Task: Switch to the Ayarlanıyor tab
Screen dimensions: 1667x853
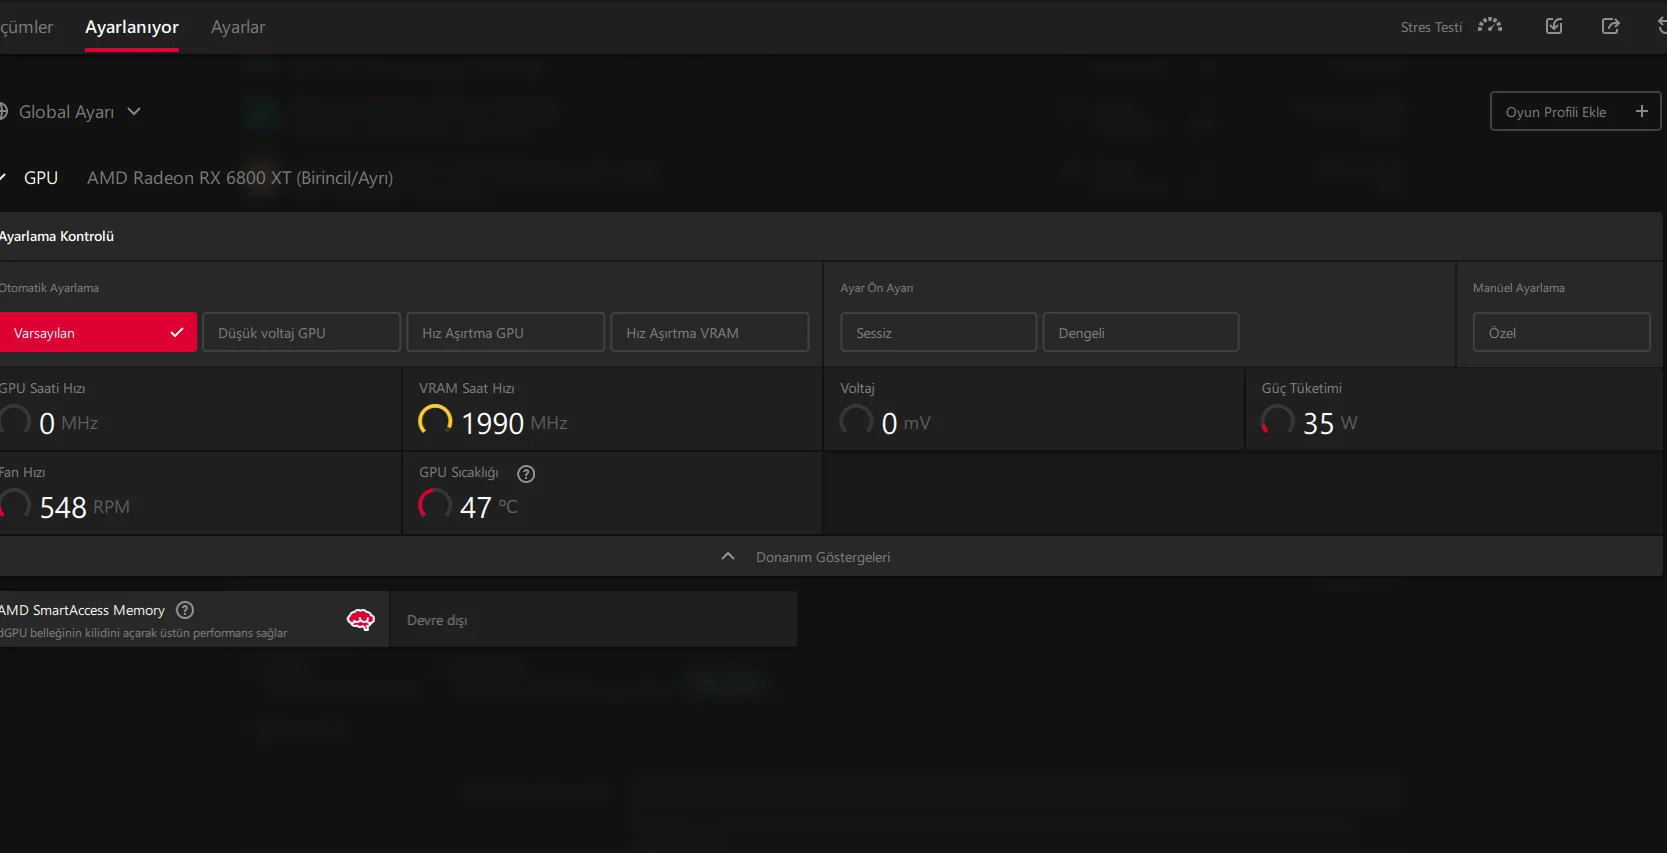Action: pos(132,27)
